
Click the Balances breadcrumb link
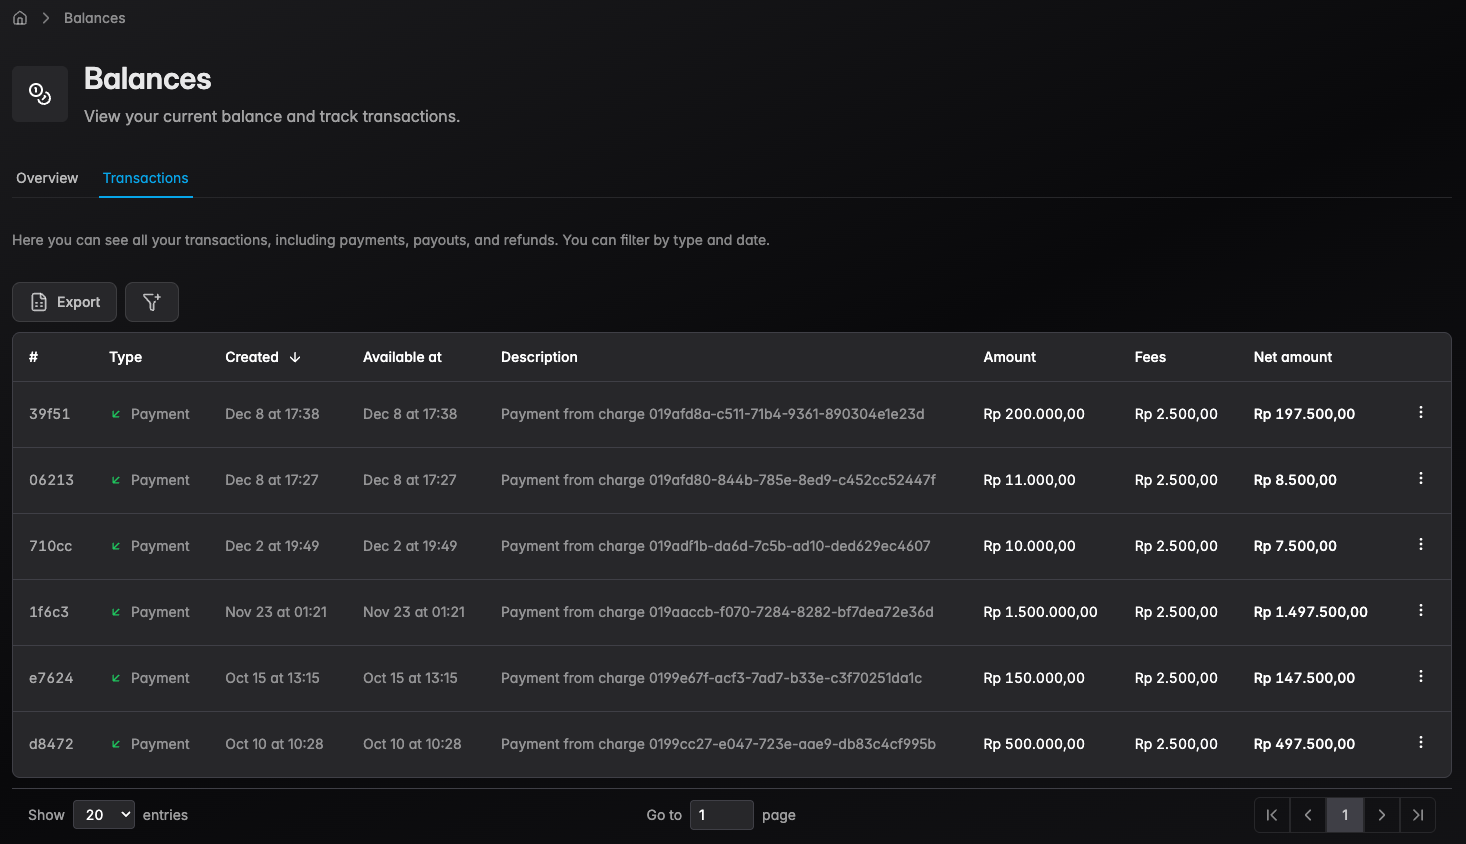[x=94, y=18]
